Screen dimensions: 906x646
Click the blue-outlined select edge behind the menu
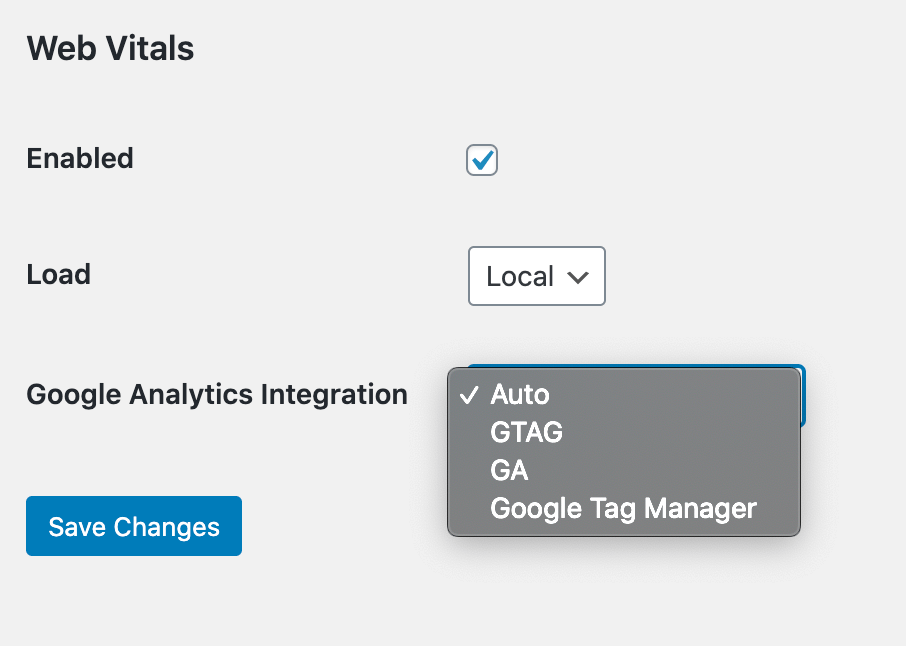(x=803, y=396)
